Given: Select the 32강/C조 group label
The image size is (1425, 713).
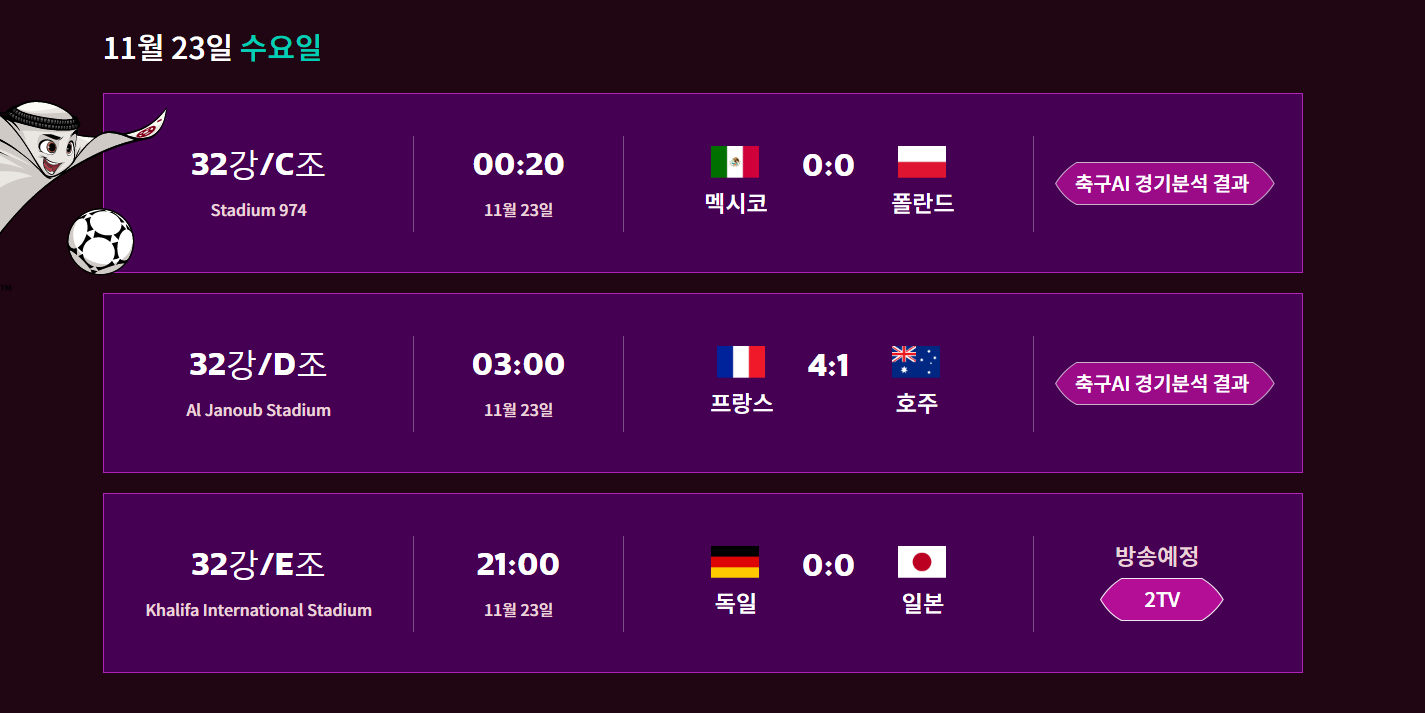Looking at the screenshot, I should [258, 164].
